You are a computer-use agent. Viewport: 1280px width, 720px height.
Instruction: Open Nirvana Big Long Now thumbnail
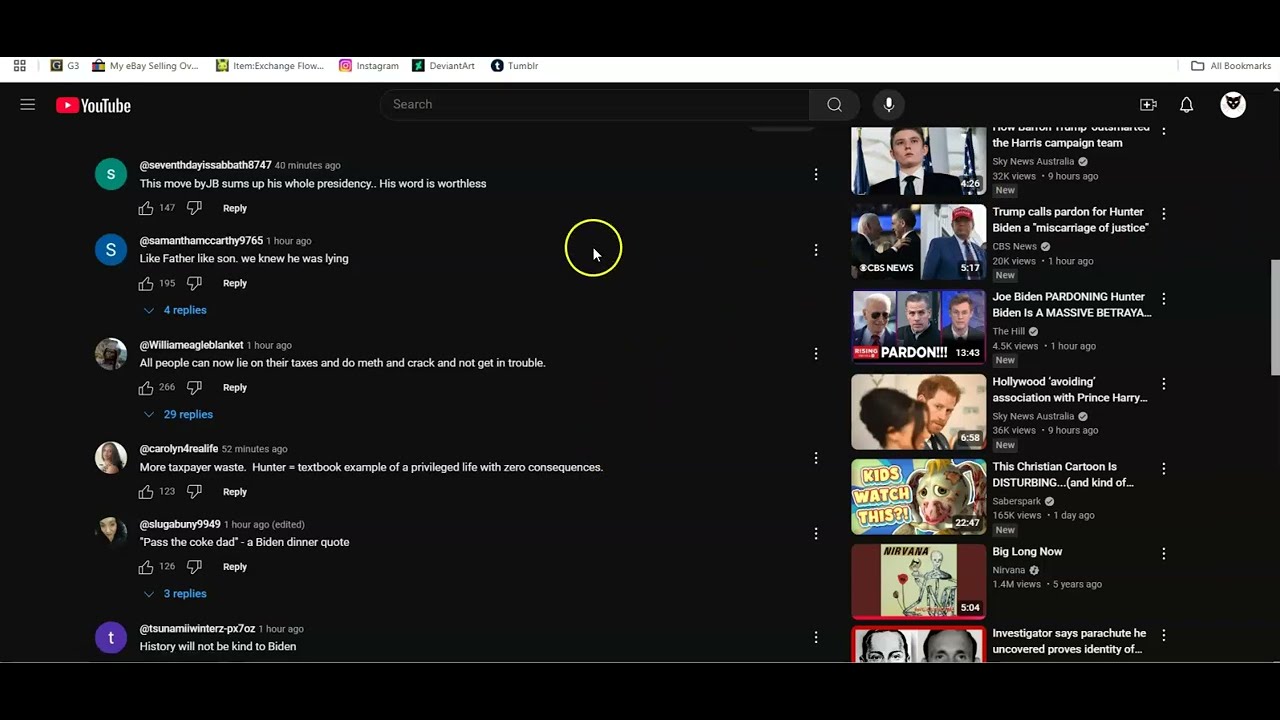(918, 582)
